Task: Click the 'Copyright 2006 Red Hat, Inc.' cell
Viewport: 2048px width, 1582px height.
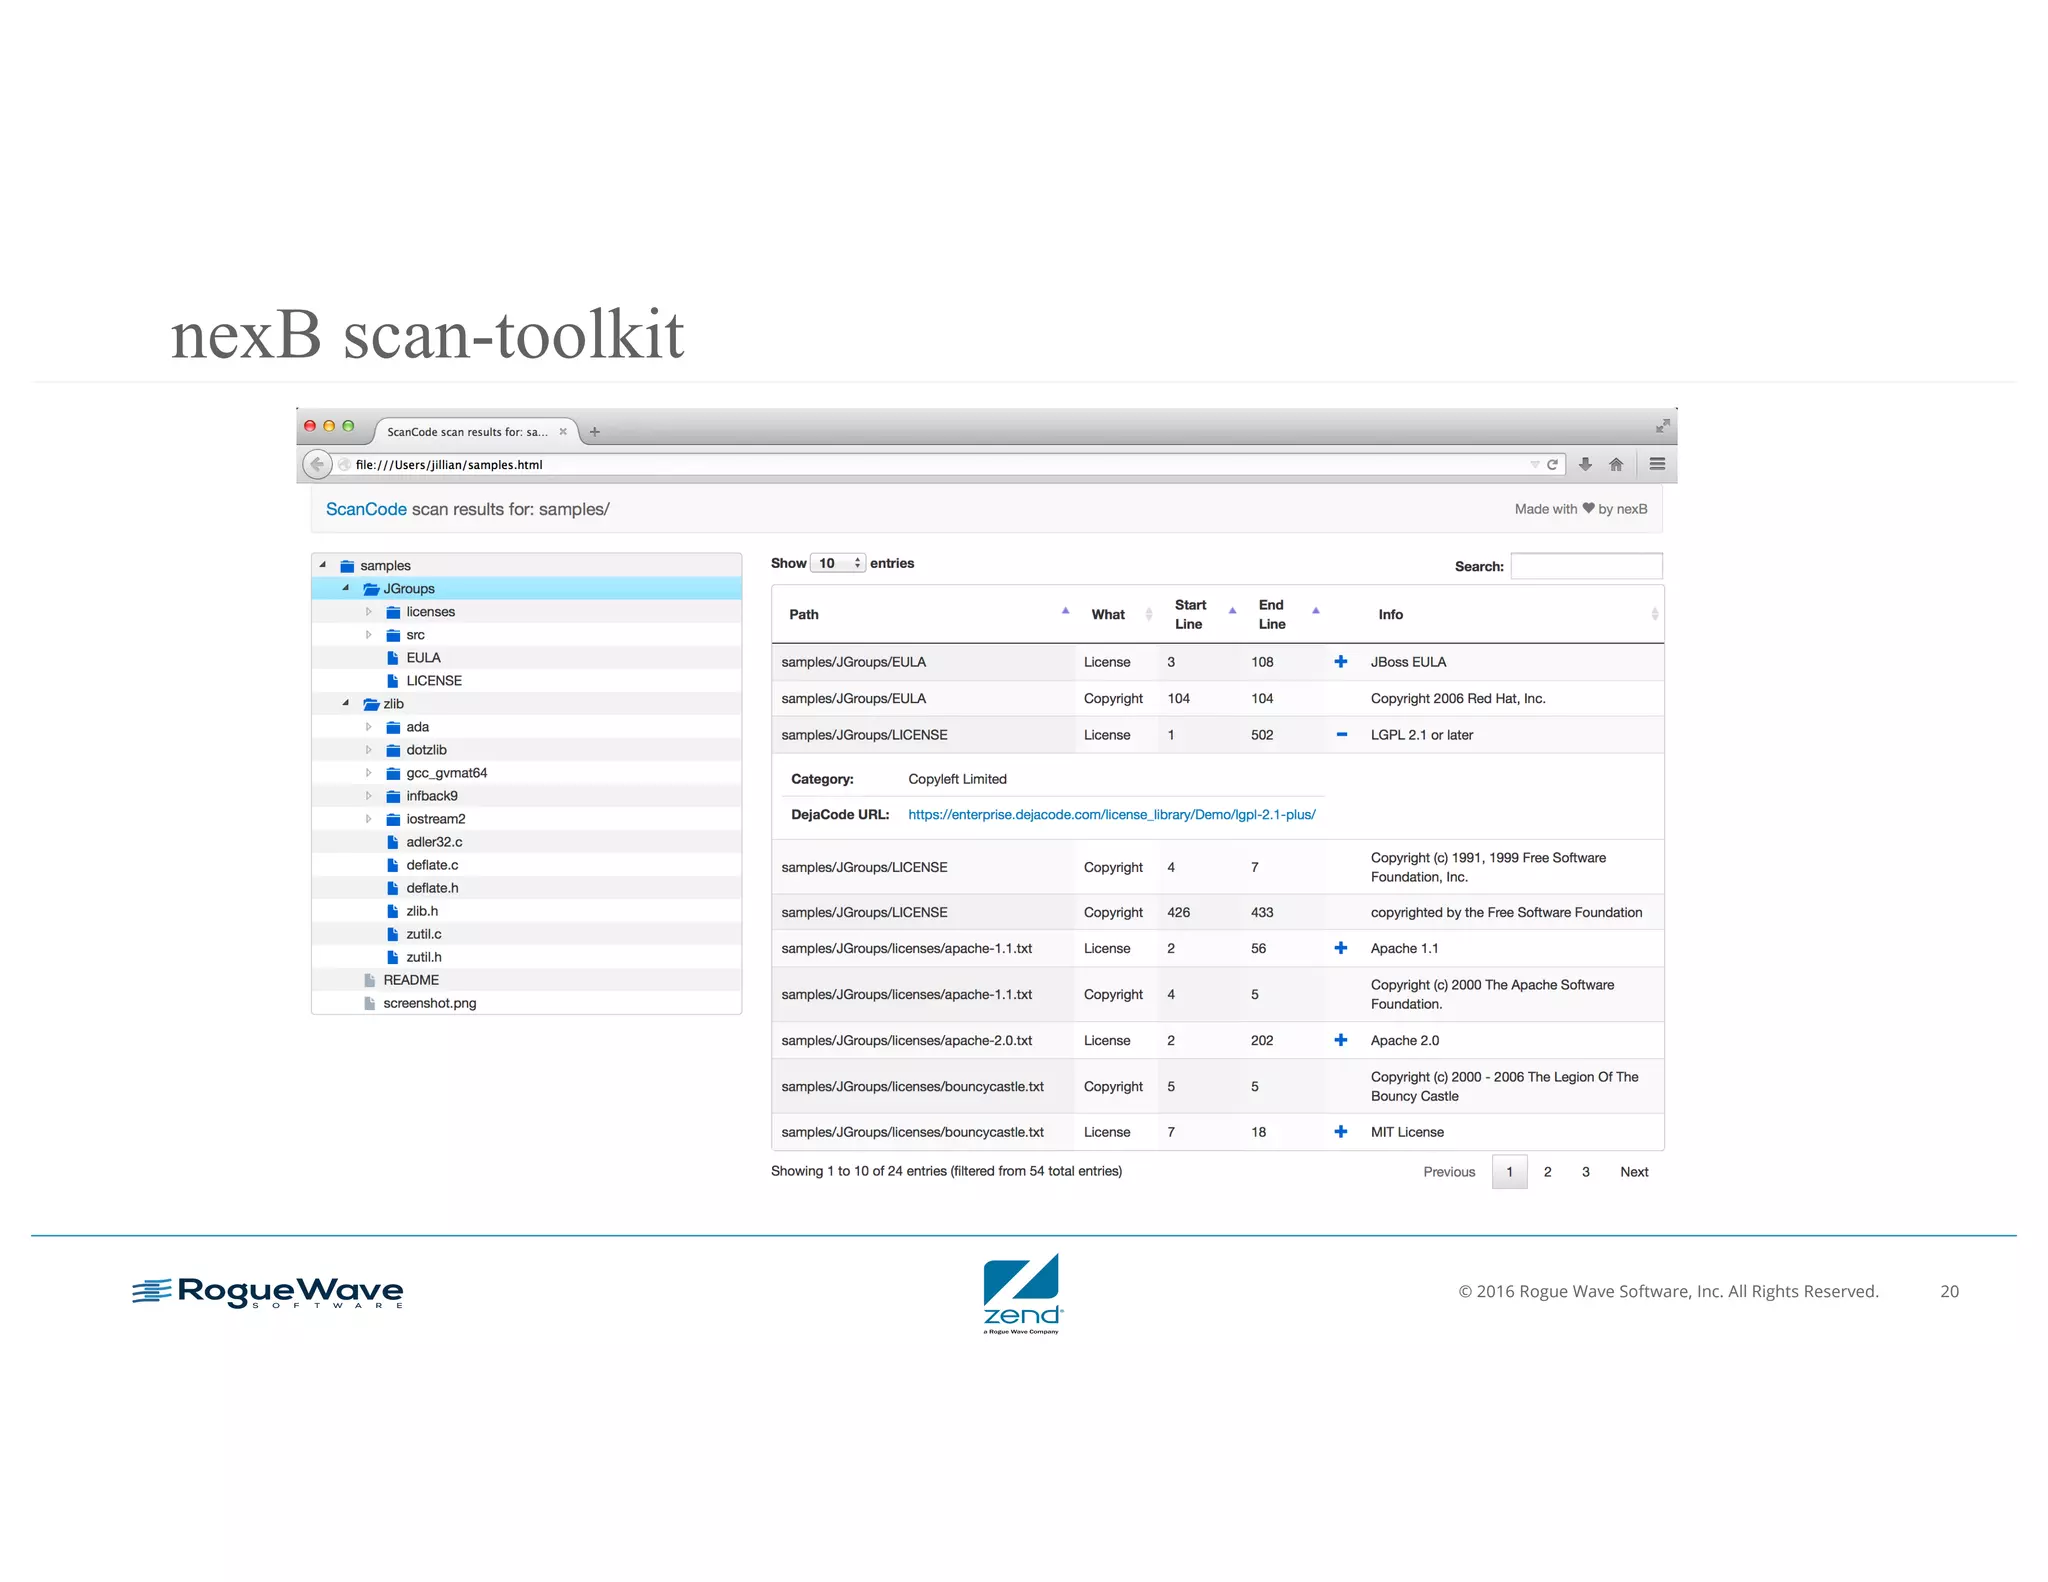Action: pyautogui.click(x=1458, y=699)
